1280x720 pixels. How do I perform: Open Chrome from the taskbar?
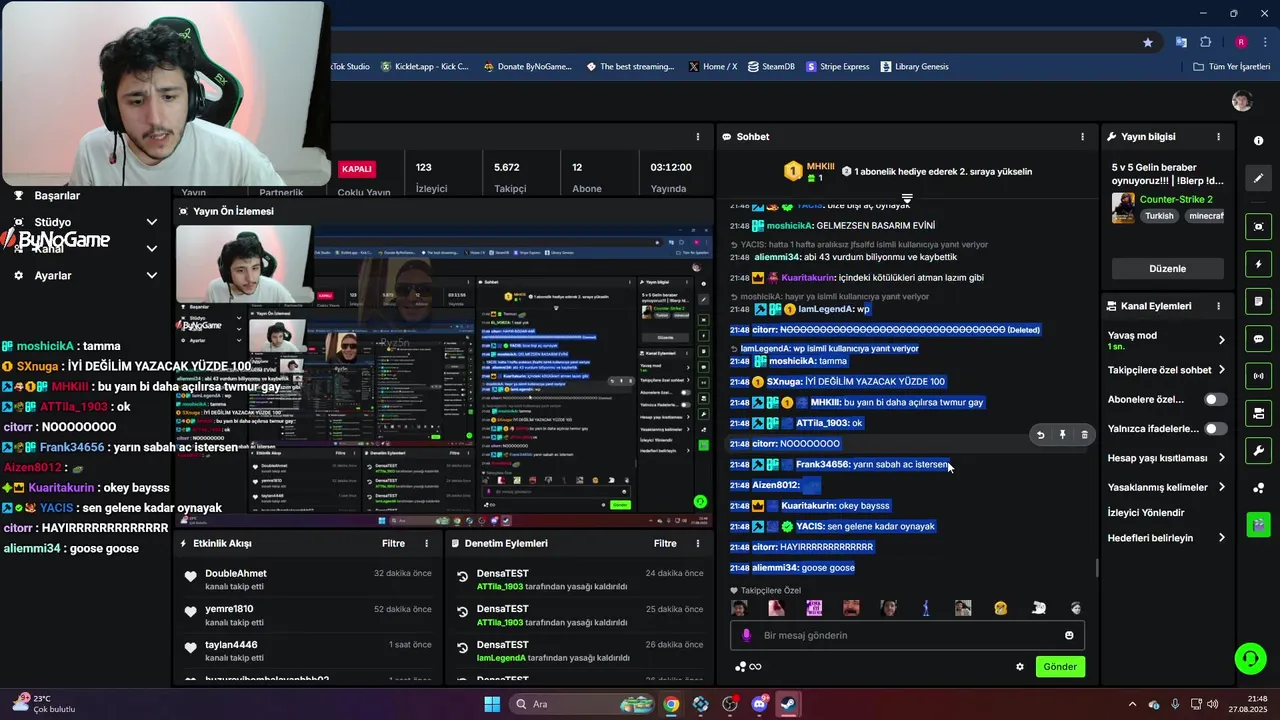pyautogui.click(x=671, y=704)
